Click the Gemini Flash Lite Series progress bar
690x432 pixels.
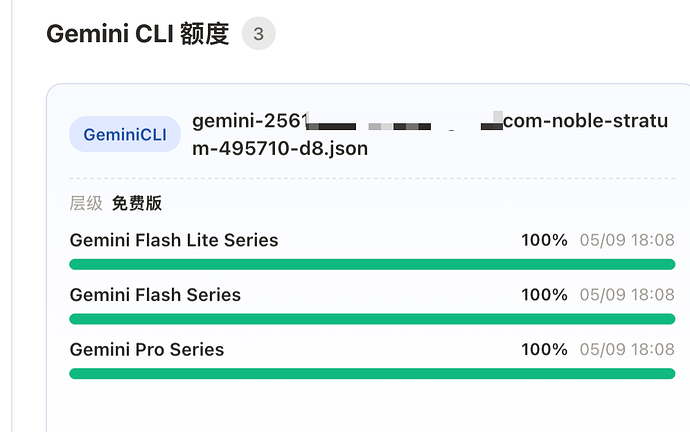[x=372, y=264]
